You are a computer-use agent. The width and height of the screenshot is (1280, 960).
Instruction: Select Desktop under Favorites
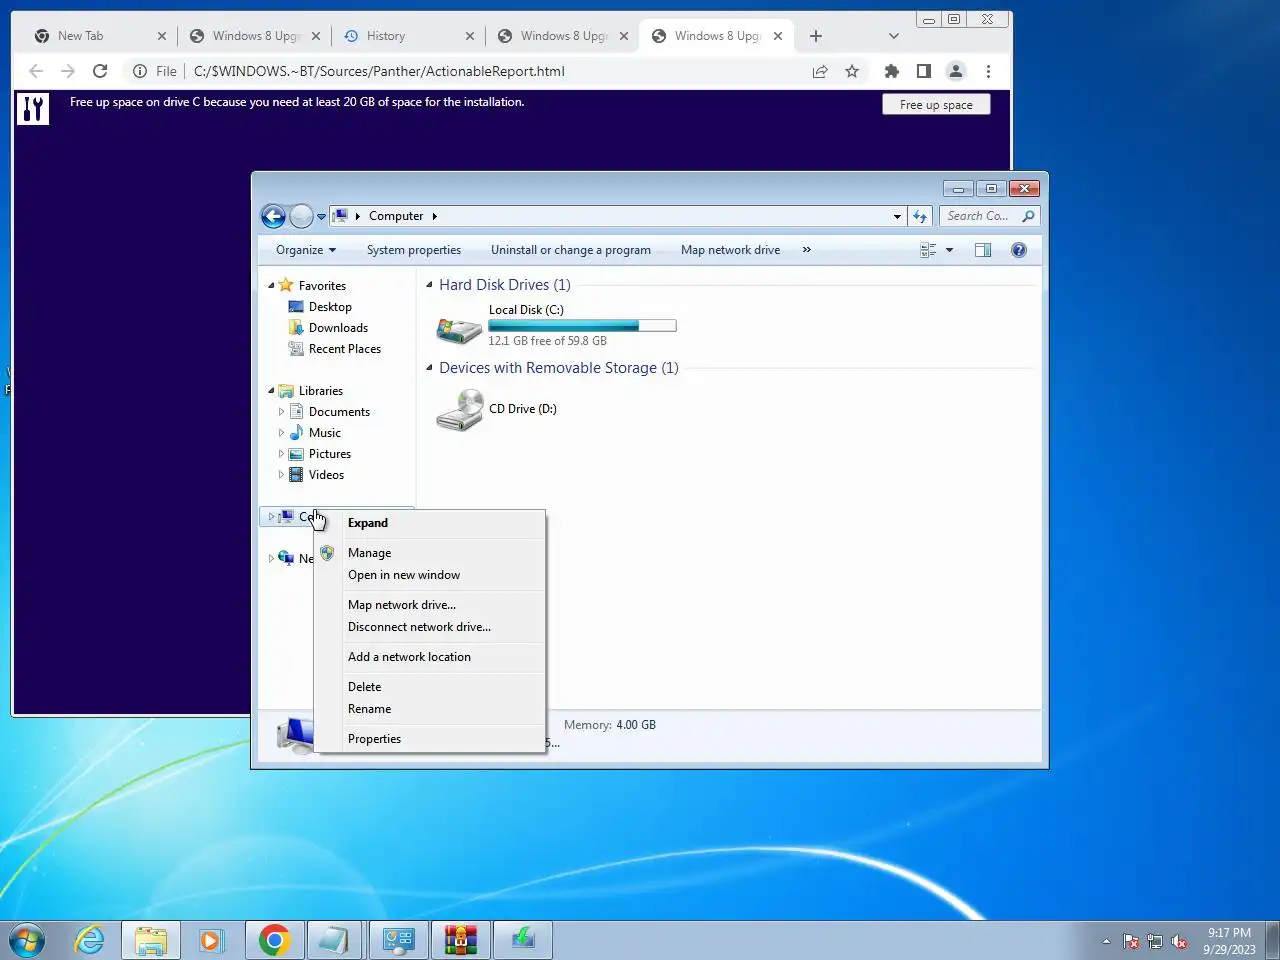pos(330,307)
